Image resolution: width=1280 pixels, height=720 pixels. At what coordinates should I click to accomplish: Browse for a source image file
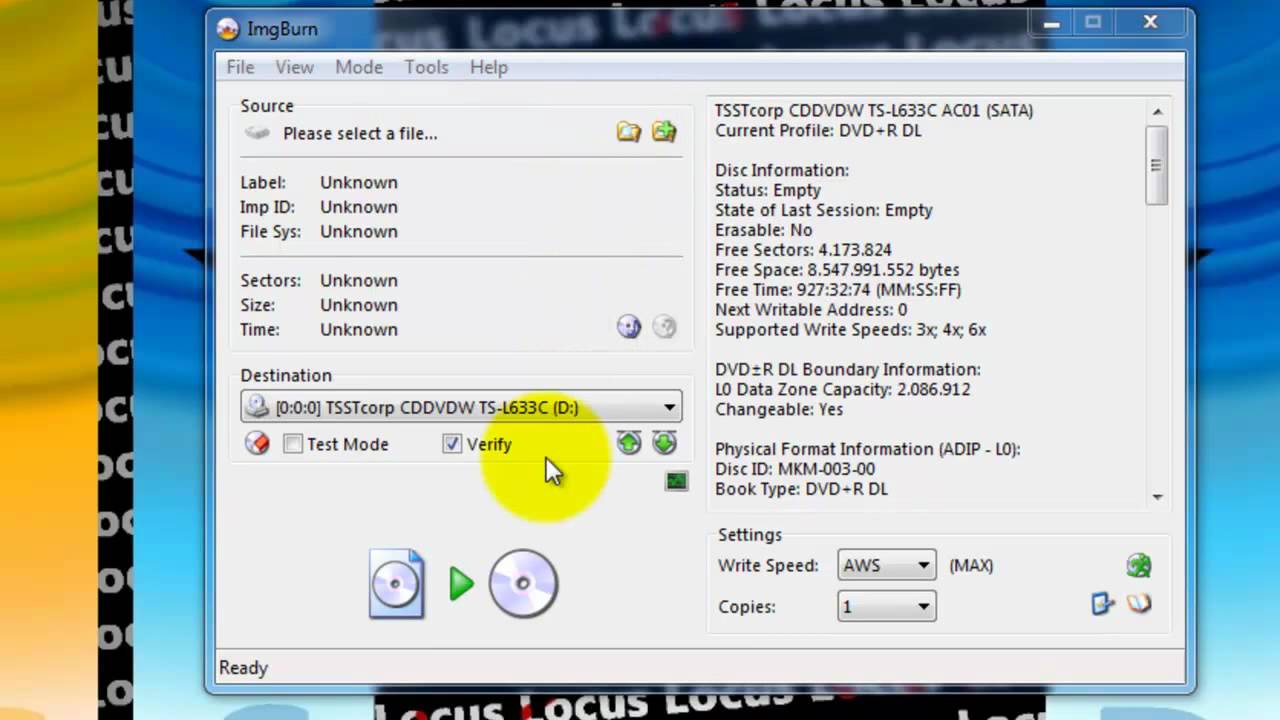[628, 132]
